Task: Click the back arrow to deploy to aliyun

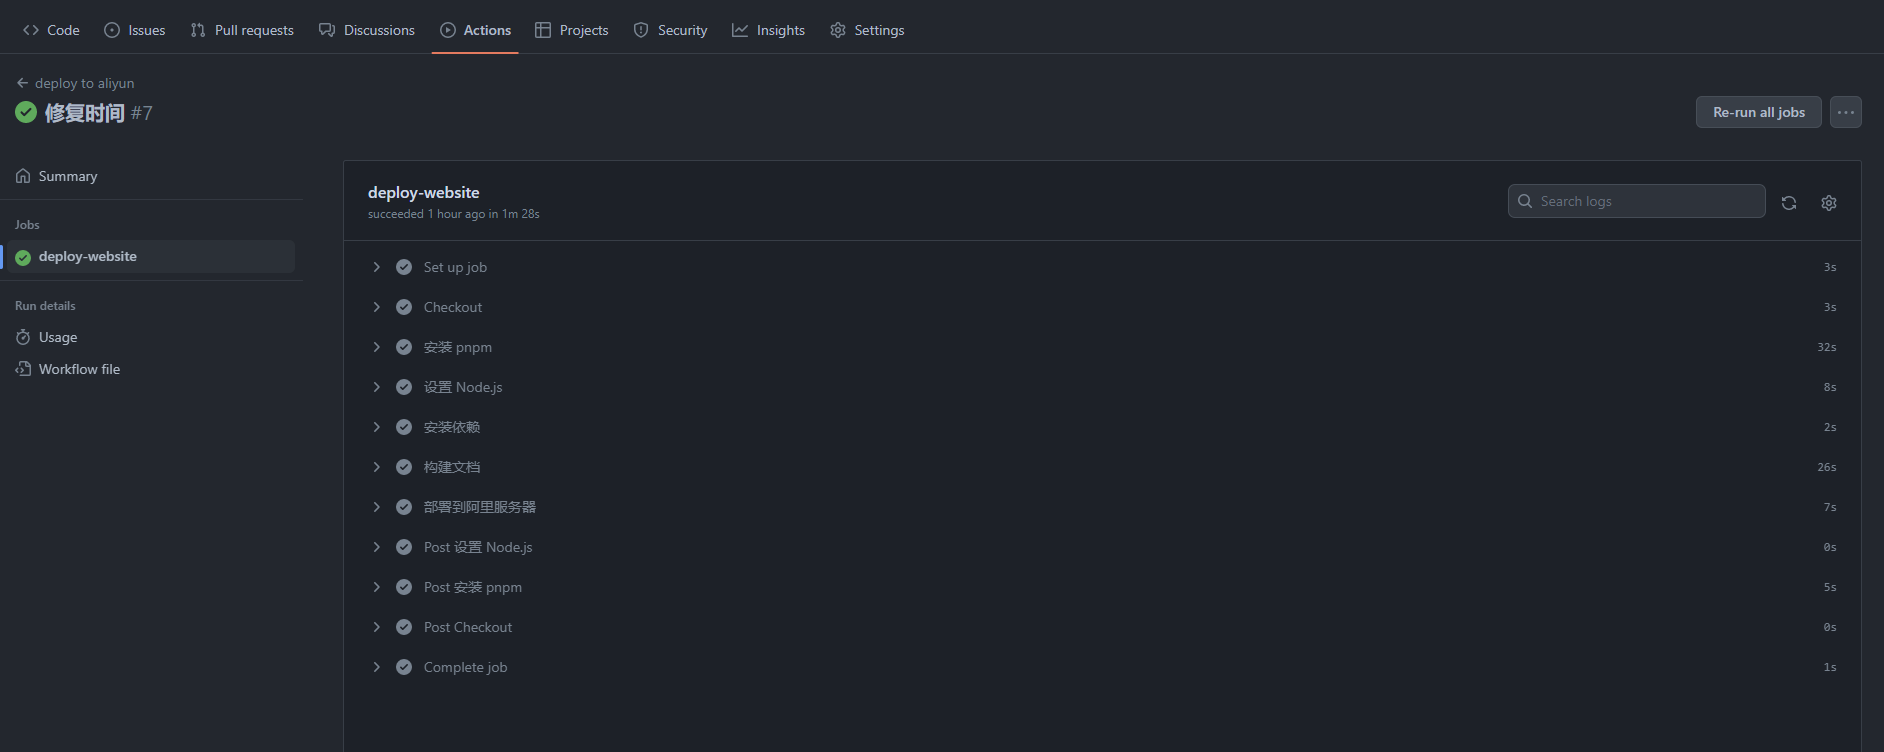Action: tap(22, 83)
